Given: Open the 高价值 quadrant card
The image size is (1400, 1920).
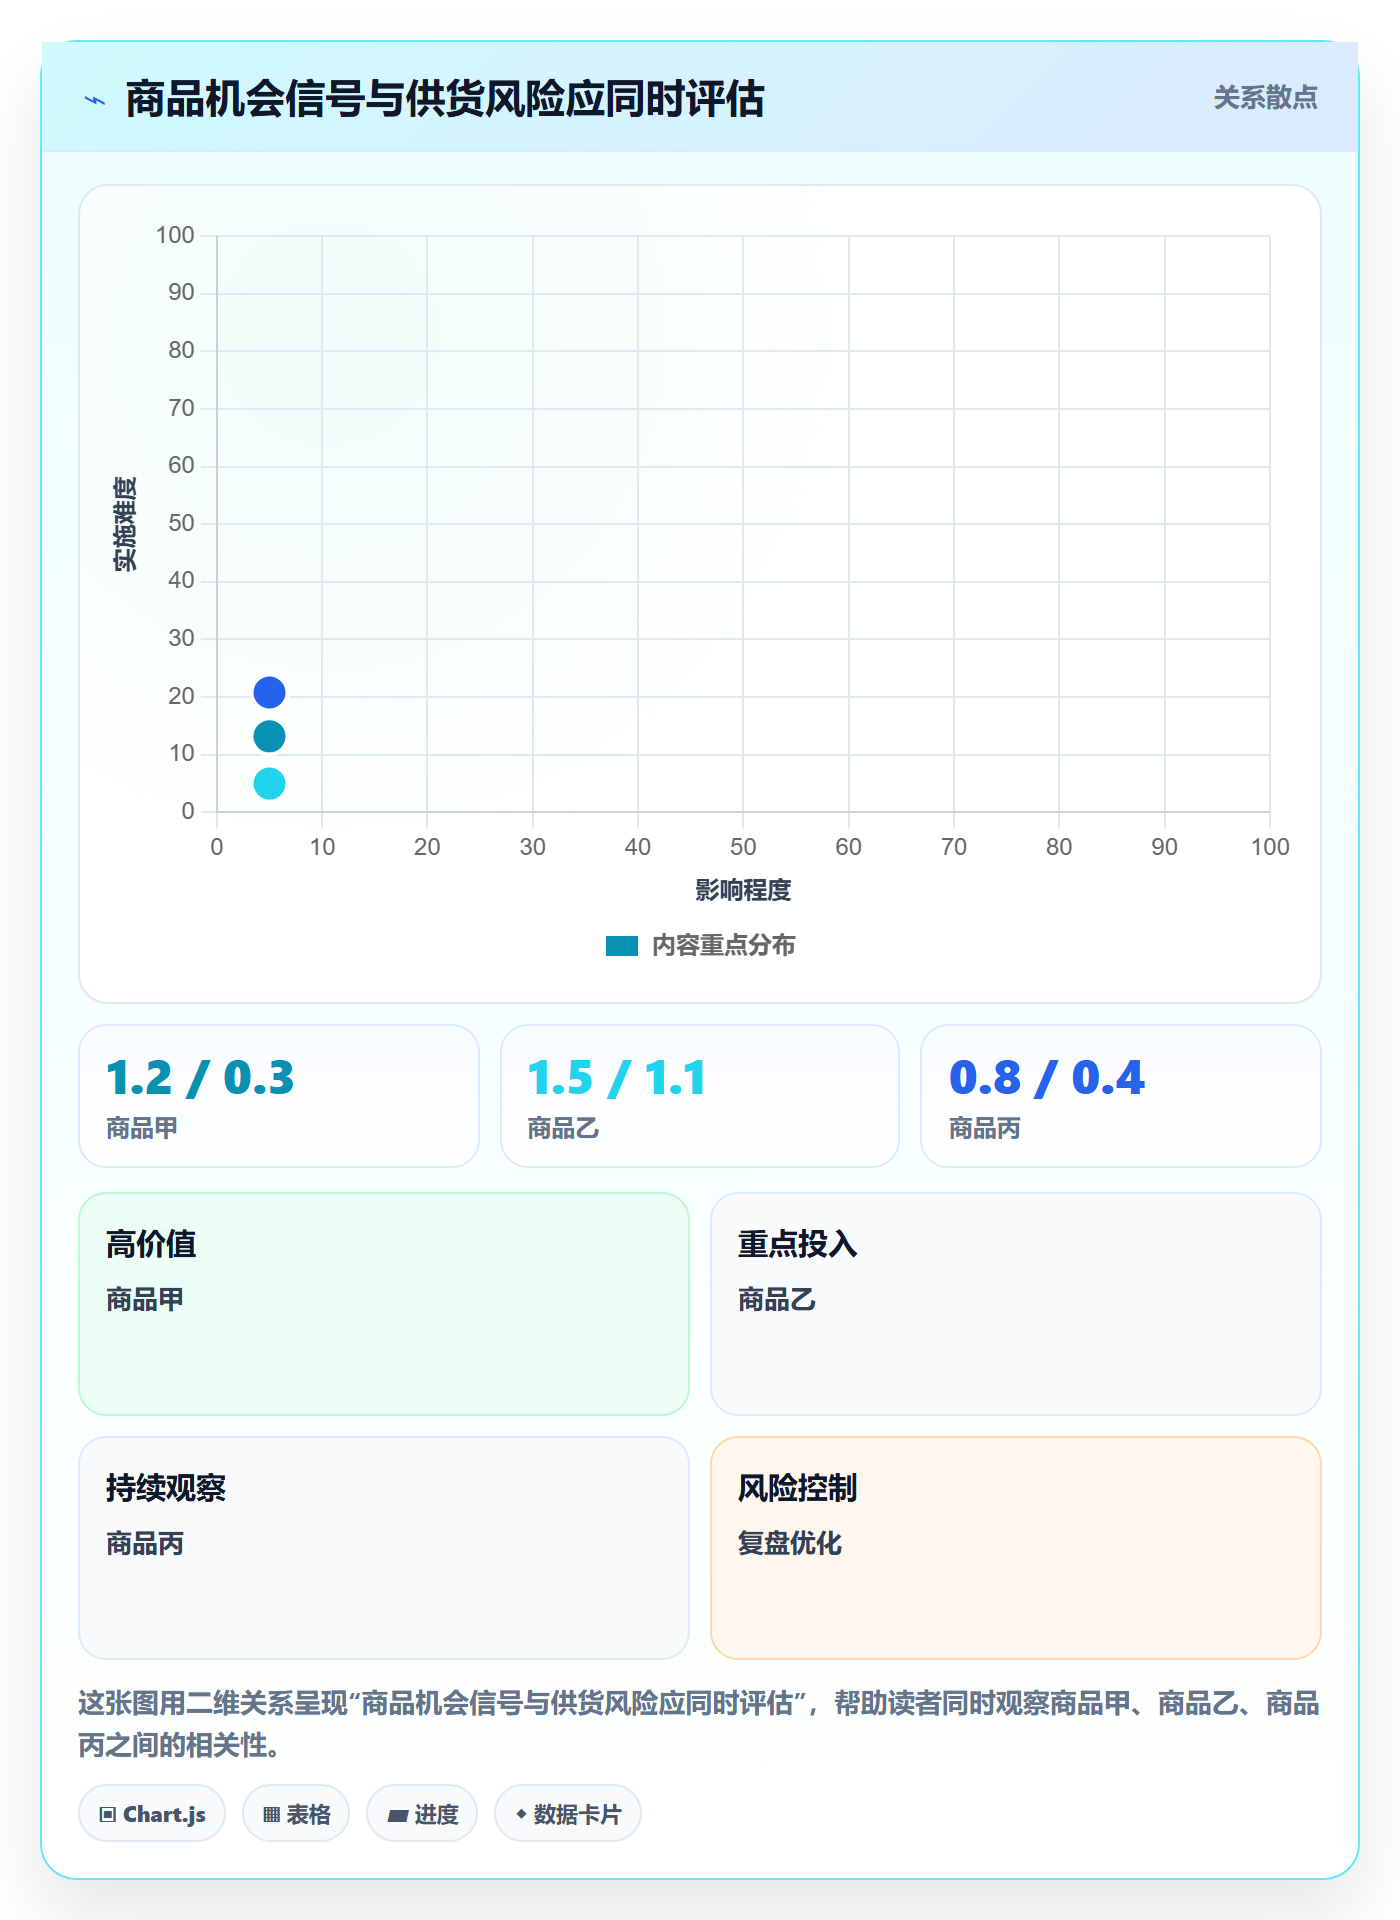Looking at the screenshot, I should coord(384,1304).
